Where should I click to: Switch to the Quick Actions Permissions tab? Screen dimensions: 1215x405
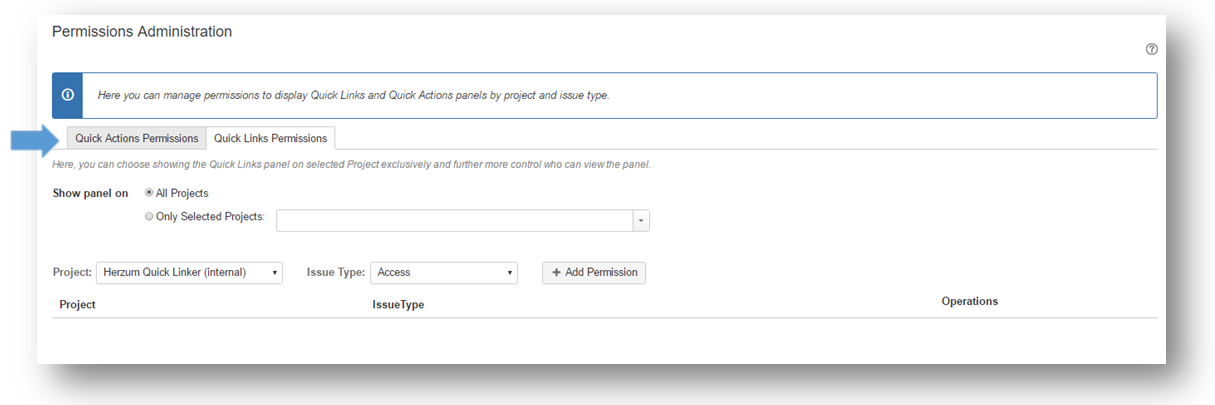click(137, 139)
